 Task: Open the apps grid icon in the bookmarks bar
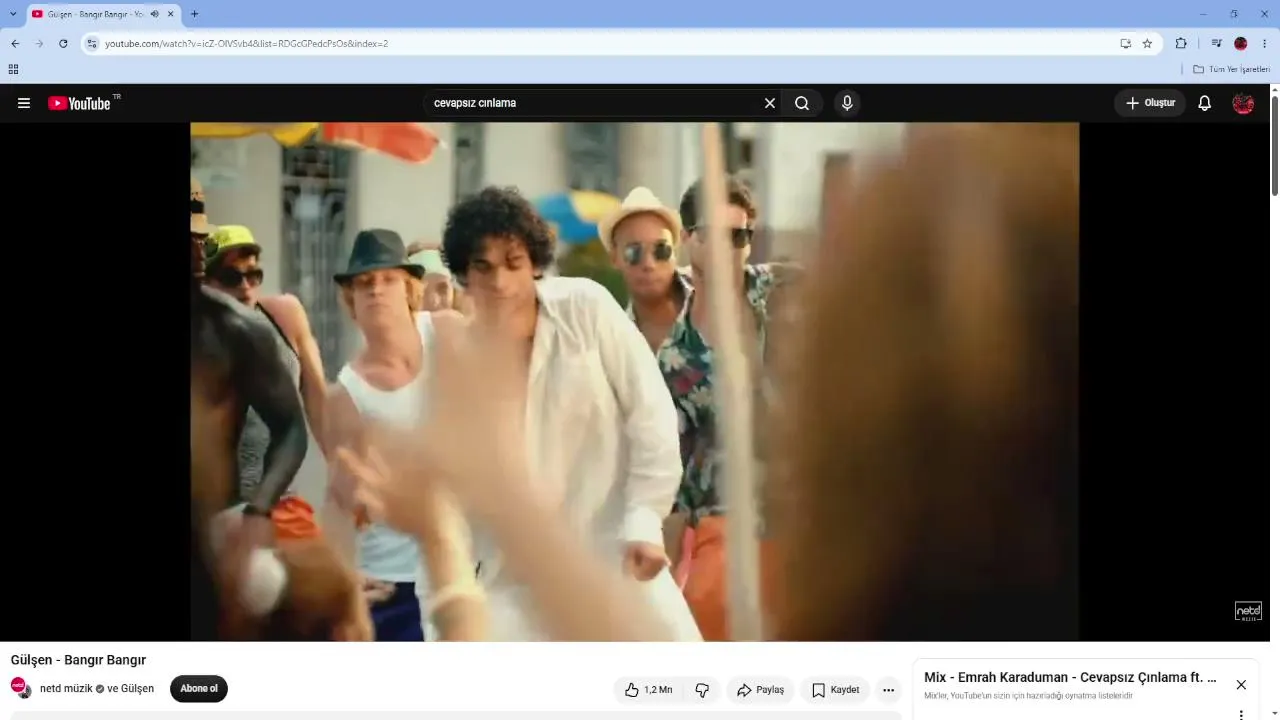click(13, 69)
